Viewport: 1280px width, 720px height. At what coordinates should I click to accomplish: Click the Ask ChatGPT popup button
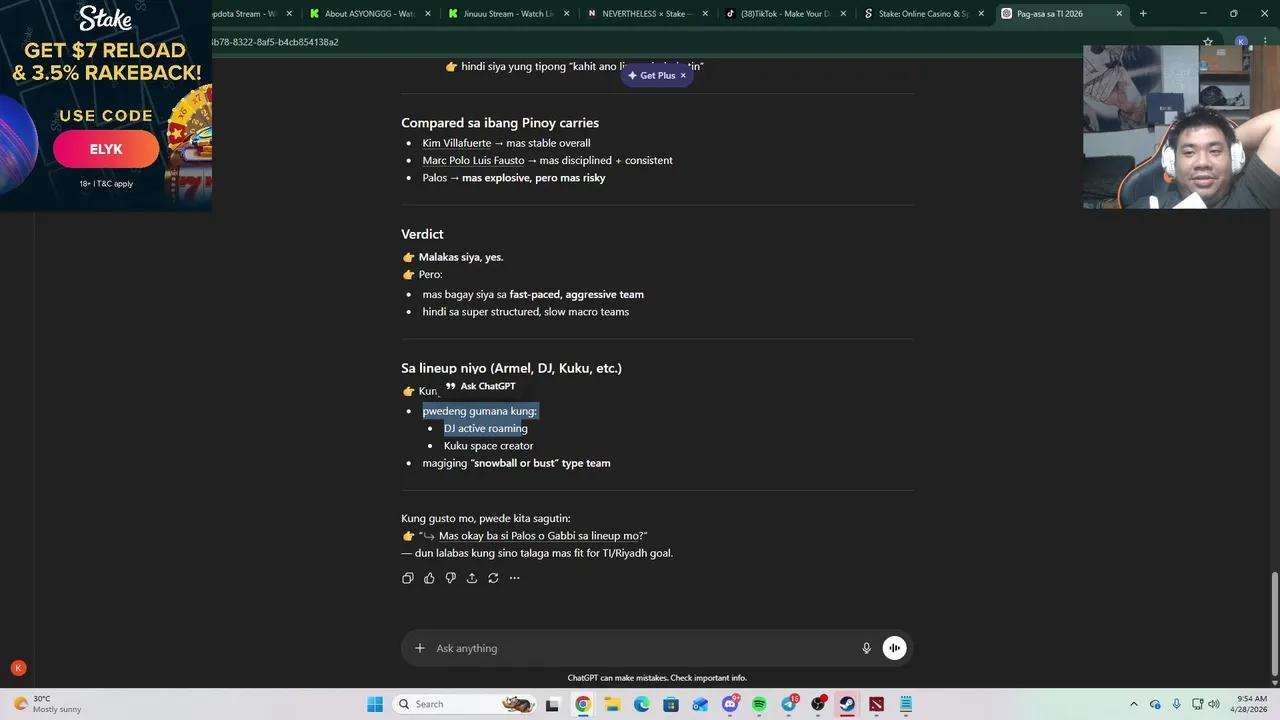click(x=480, y=386)
